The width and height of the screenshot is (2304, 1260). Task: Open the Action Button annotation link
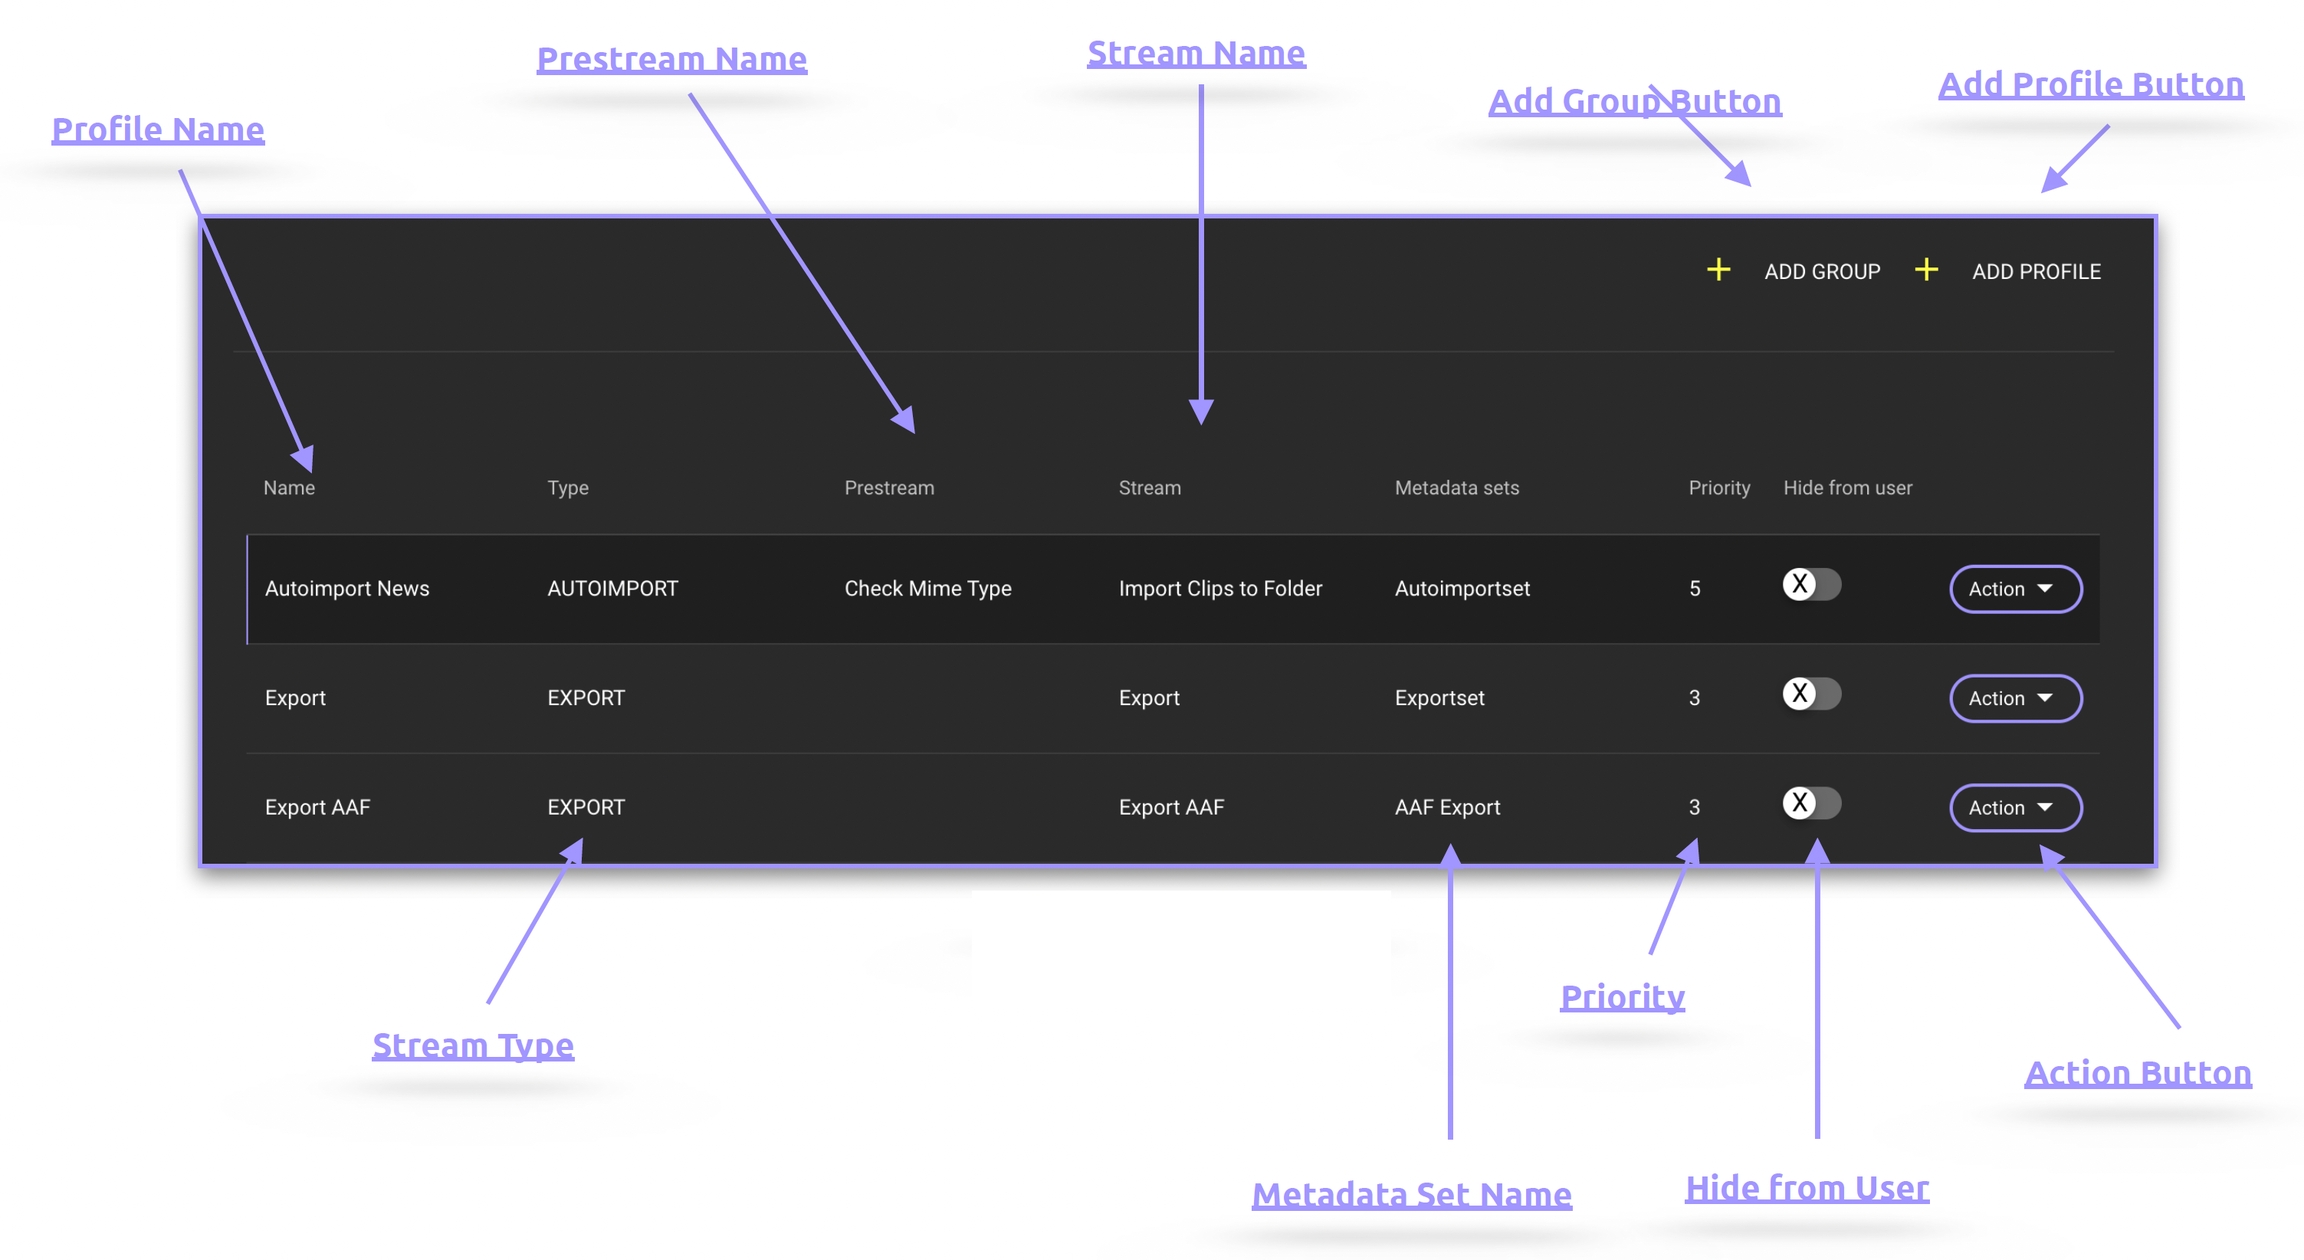coord(2138,1073)
